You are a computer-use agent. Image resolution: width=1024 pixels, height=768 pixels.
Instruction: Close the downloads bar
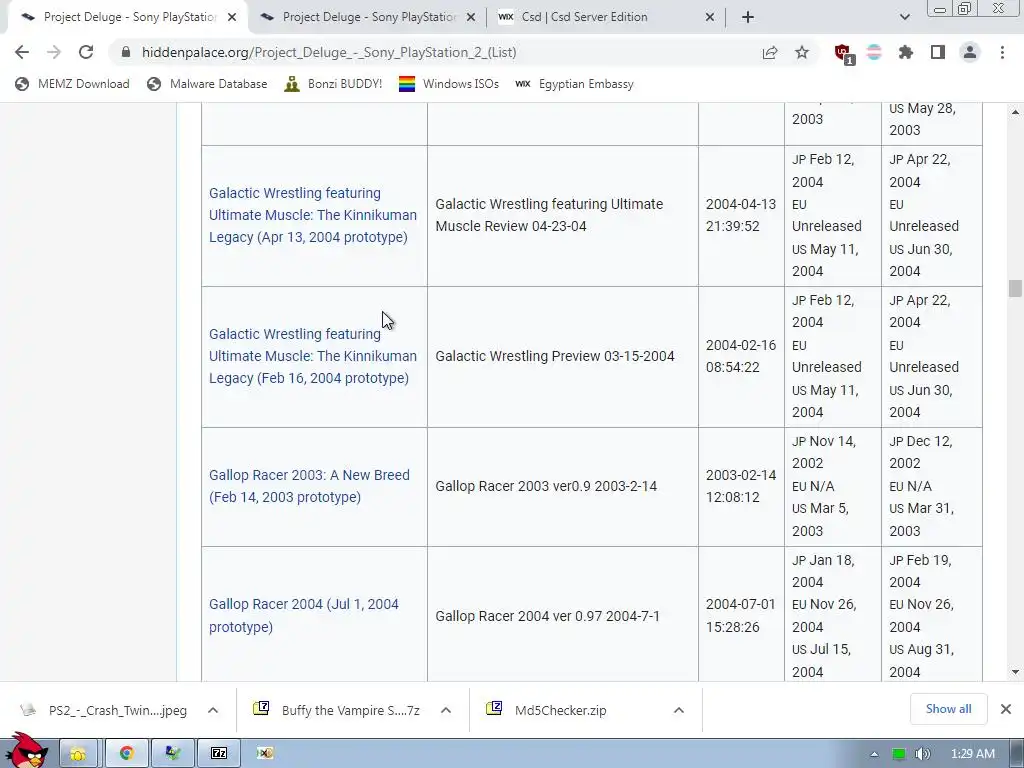[1006, 709]
